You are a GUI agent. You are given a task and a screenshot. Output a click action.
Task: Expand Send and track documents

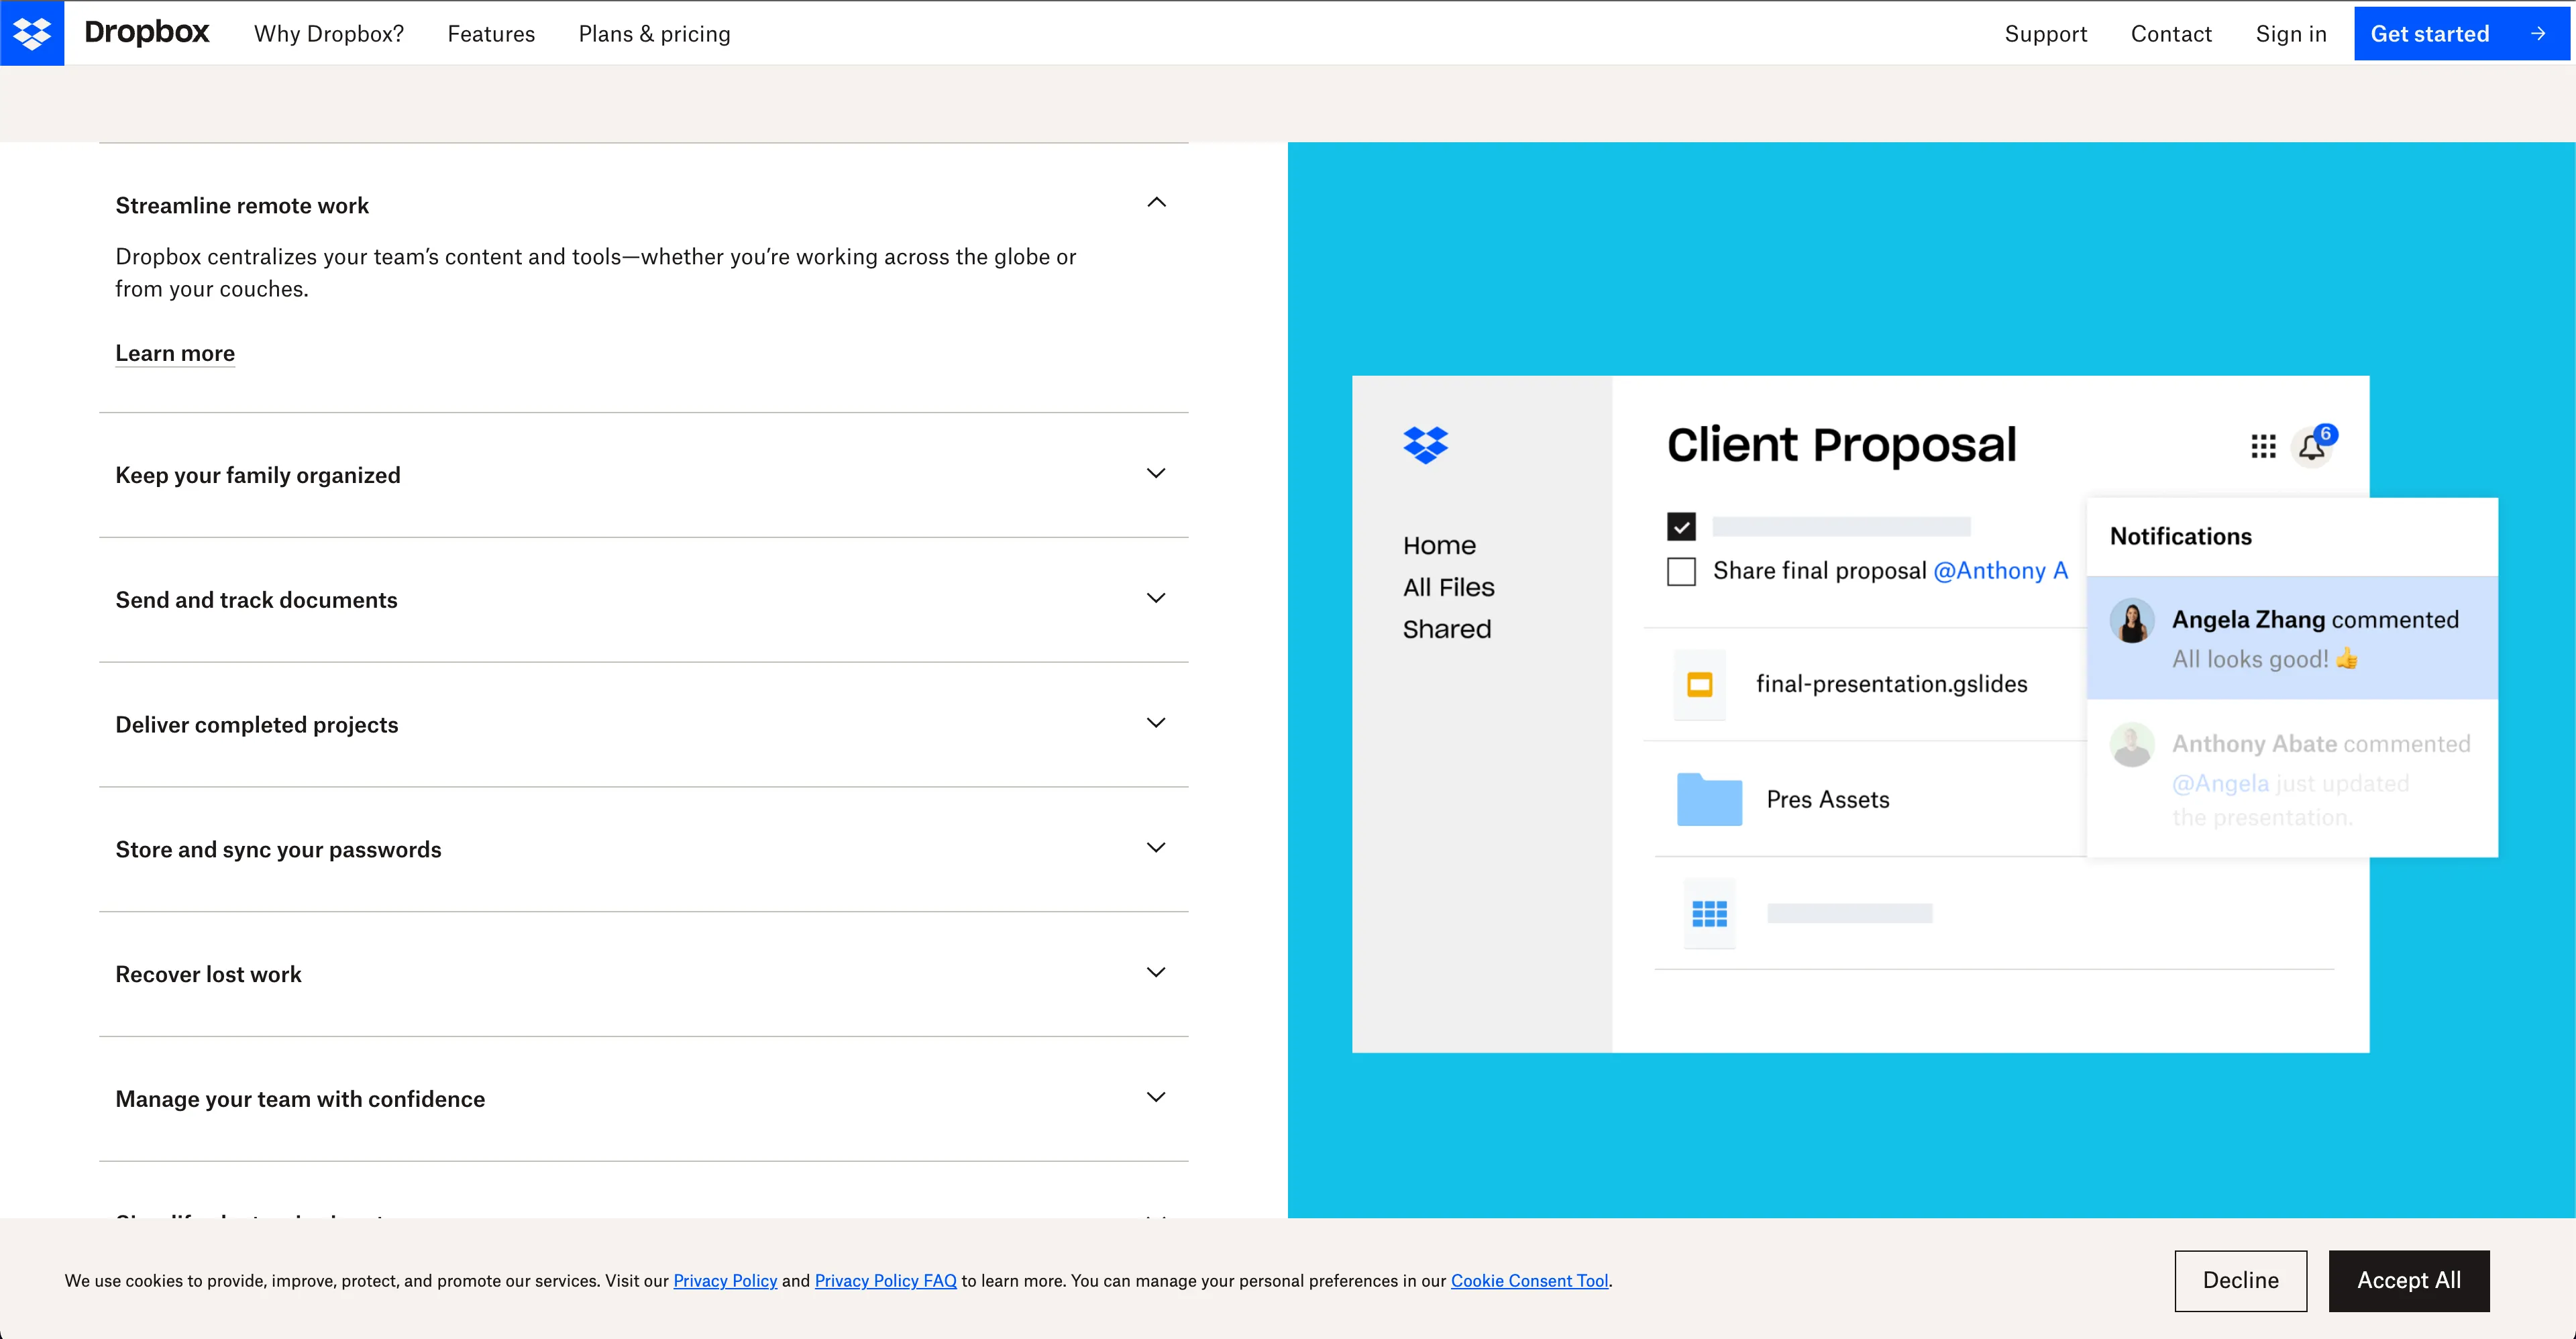tap(1156, 598)
